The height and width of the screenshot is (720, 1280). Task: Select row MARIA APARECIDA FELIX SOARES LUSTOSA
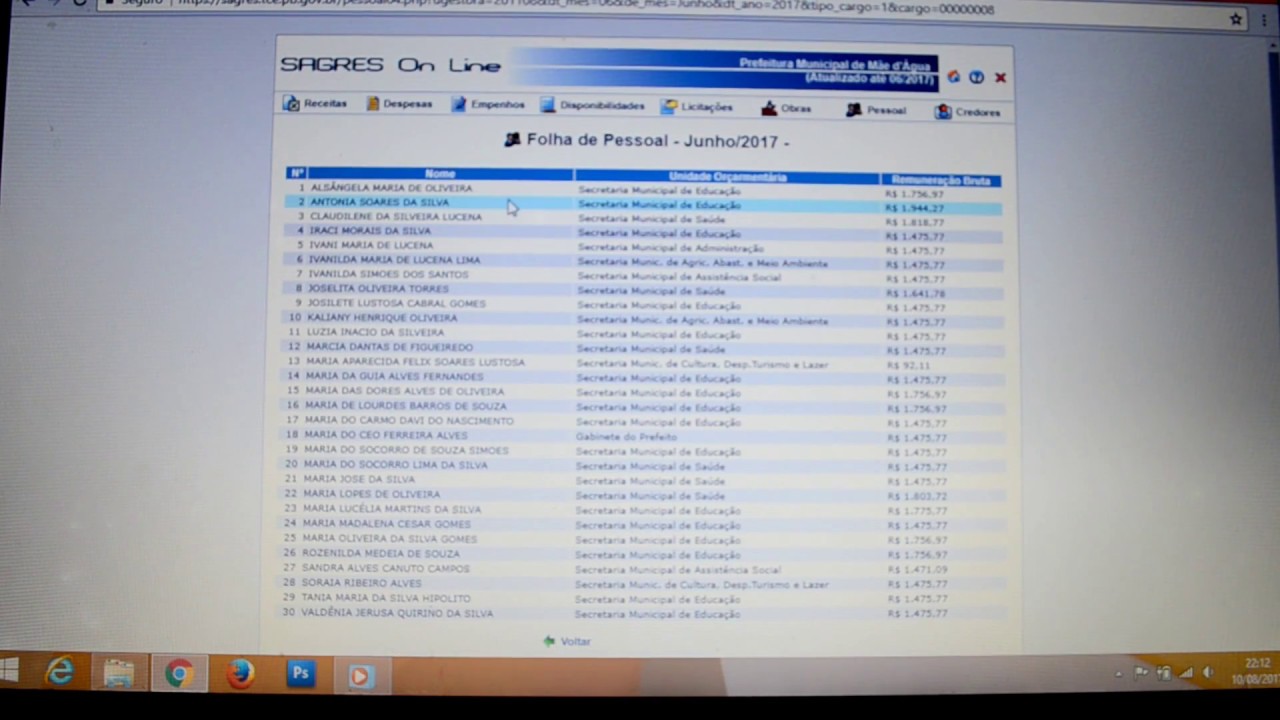coord(643,364)
